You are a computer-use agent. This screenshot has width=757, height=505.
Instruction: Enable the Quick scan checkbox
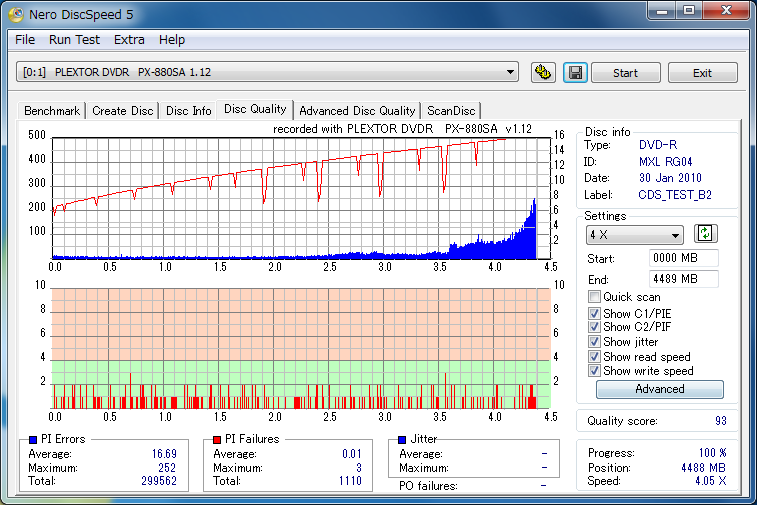pyautogui.click(x=595, y=297)
